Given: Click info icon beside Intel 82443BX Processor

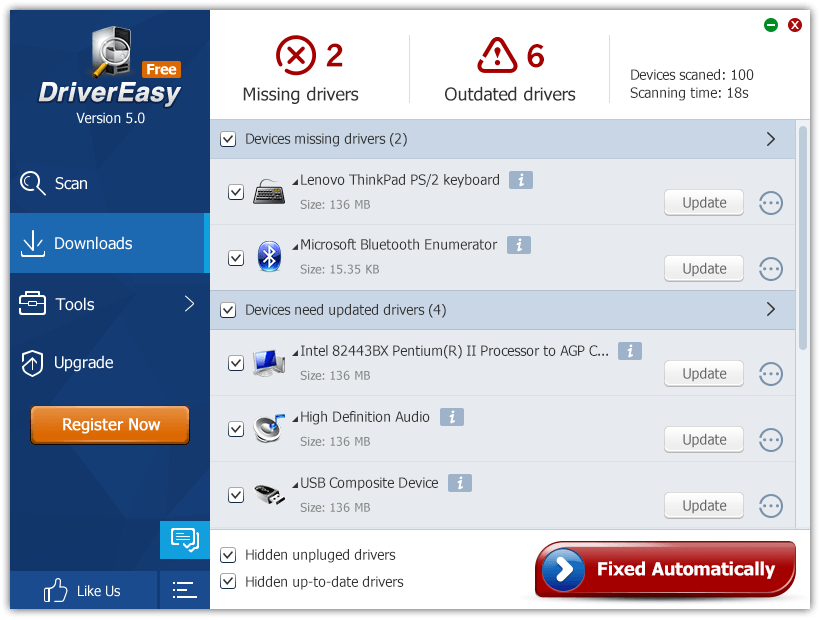Looking at the screenshot, I should click(629, 351).
